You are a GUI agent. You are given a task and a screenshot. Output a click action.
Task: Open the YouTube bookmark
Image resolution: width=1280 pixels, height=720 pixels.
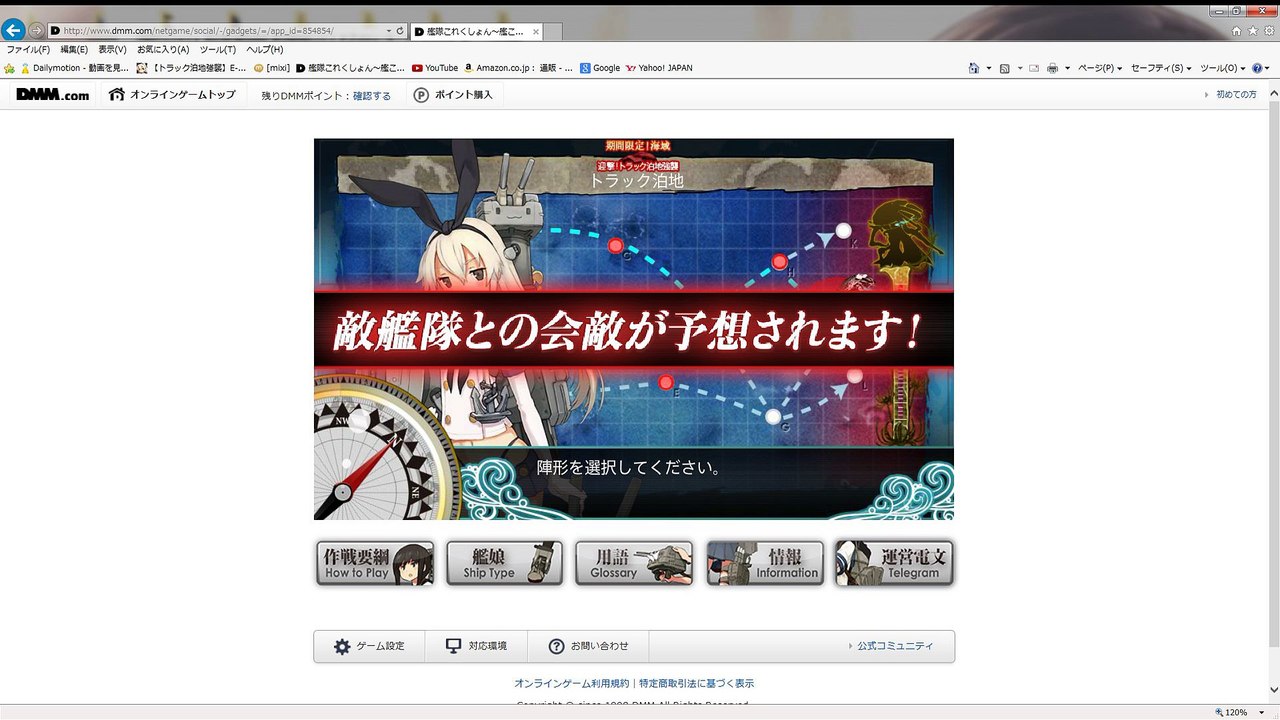click(x=435, y=68)
